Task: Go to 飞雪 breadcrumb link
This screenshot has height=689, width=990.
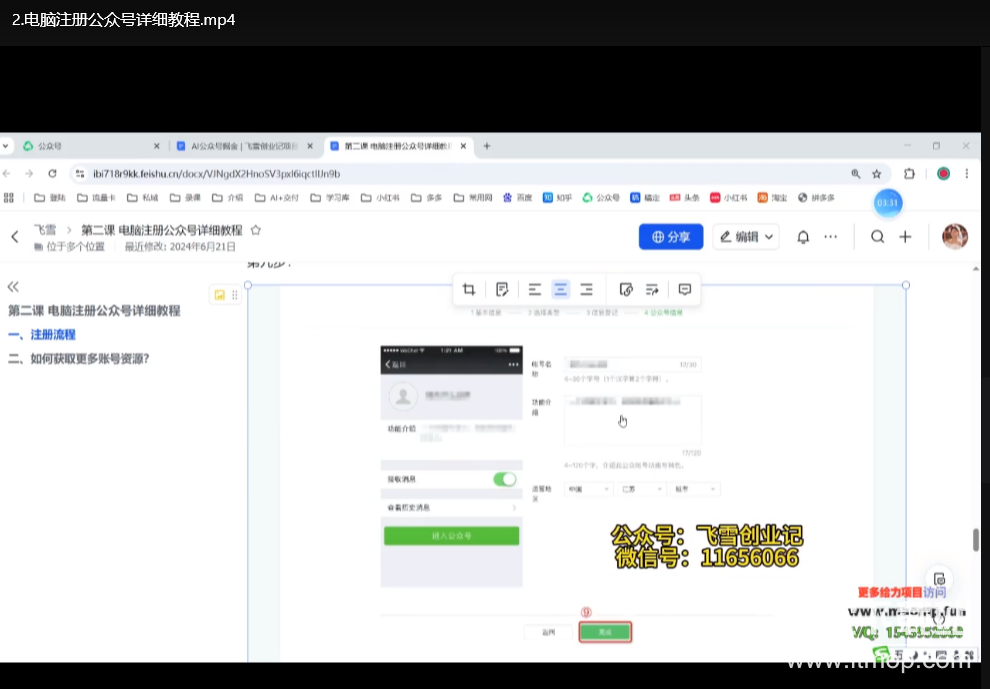Action: click(45, 230)
